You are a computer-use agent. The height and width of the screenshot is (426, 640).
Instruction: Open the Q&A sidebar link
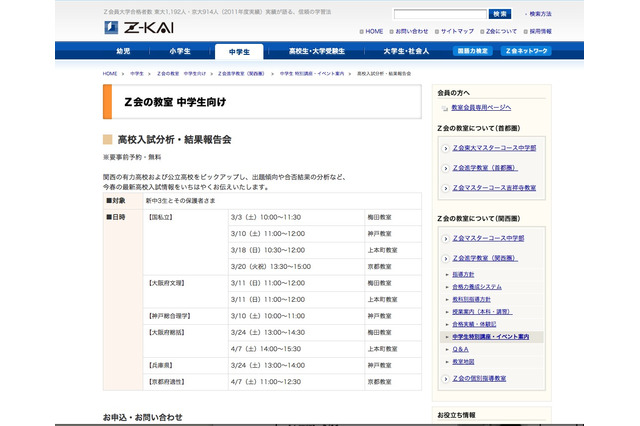[460, 350]
